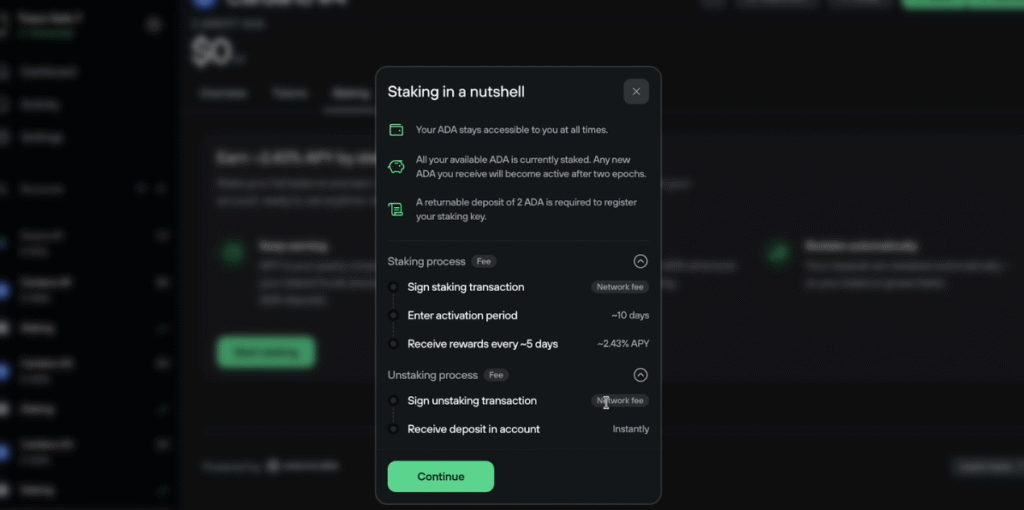The image size is (1024, 510).
Task: Click the piggy bank icon for staked ADA
Action: coord(396,167)
